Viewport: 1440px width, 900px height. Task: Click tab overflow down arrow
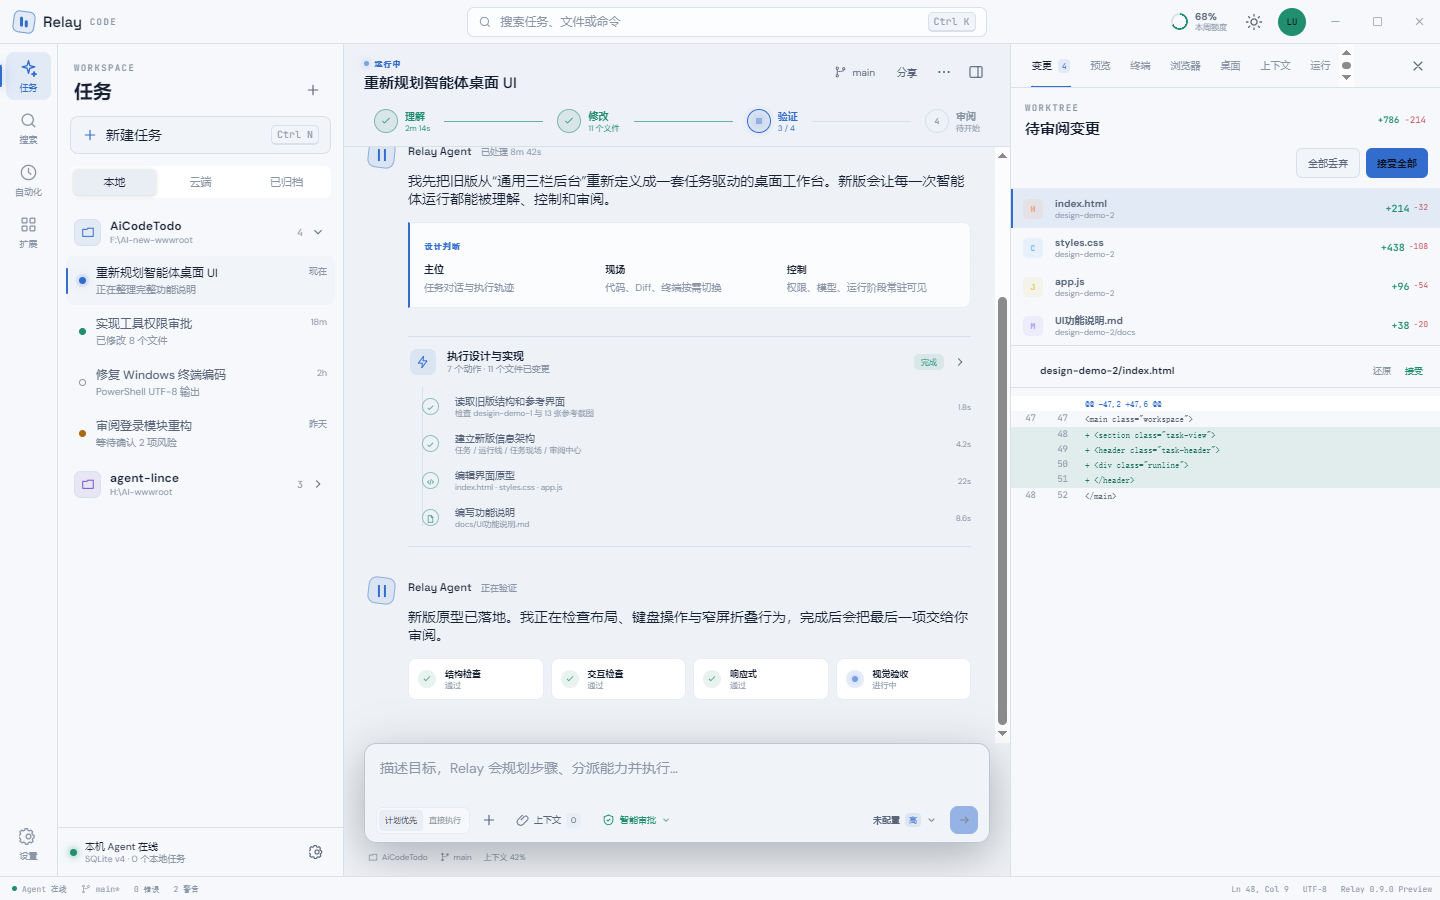[x=1346, y=77]
